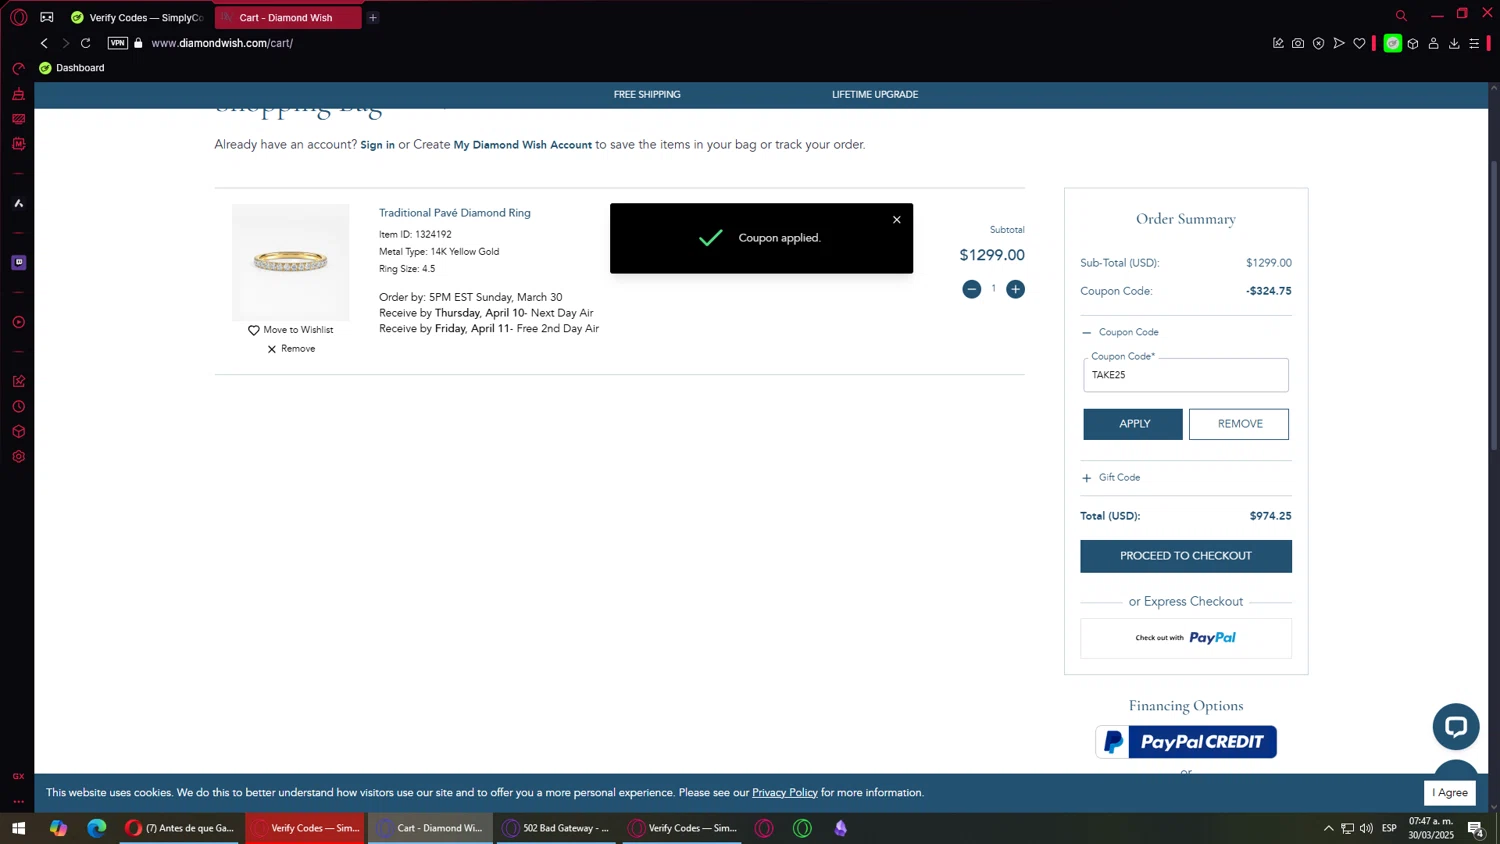Move the ring to Wishlist

(x=290, y=330)
